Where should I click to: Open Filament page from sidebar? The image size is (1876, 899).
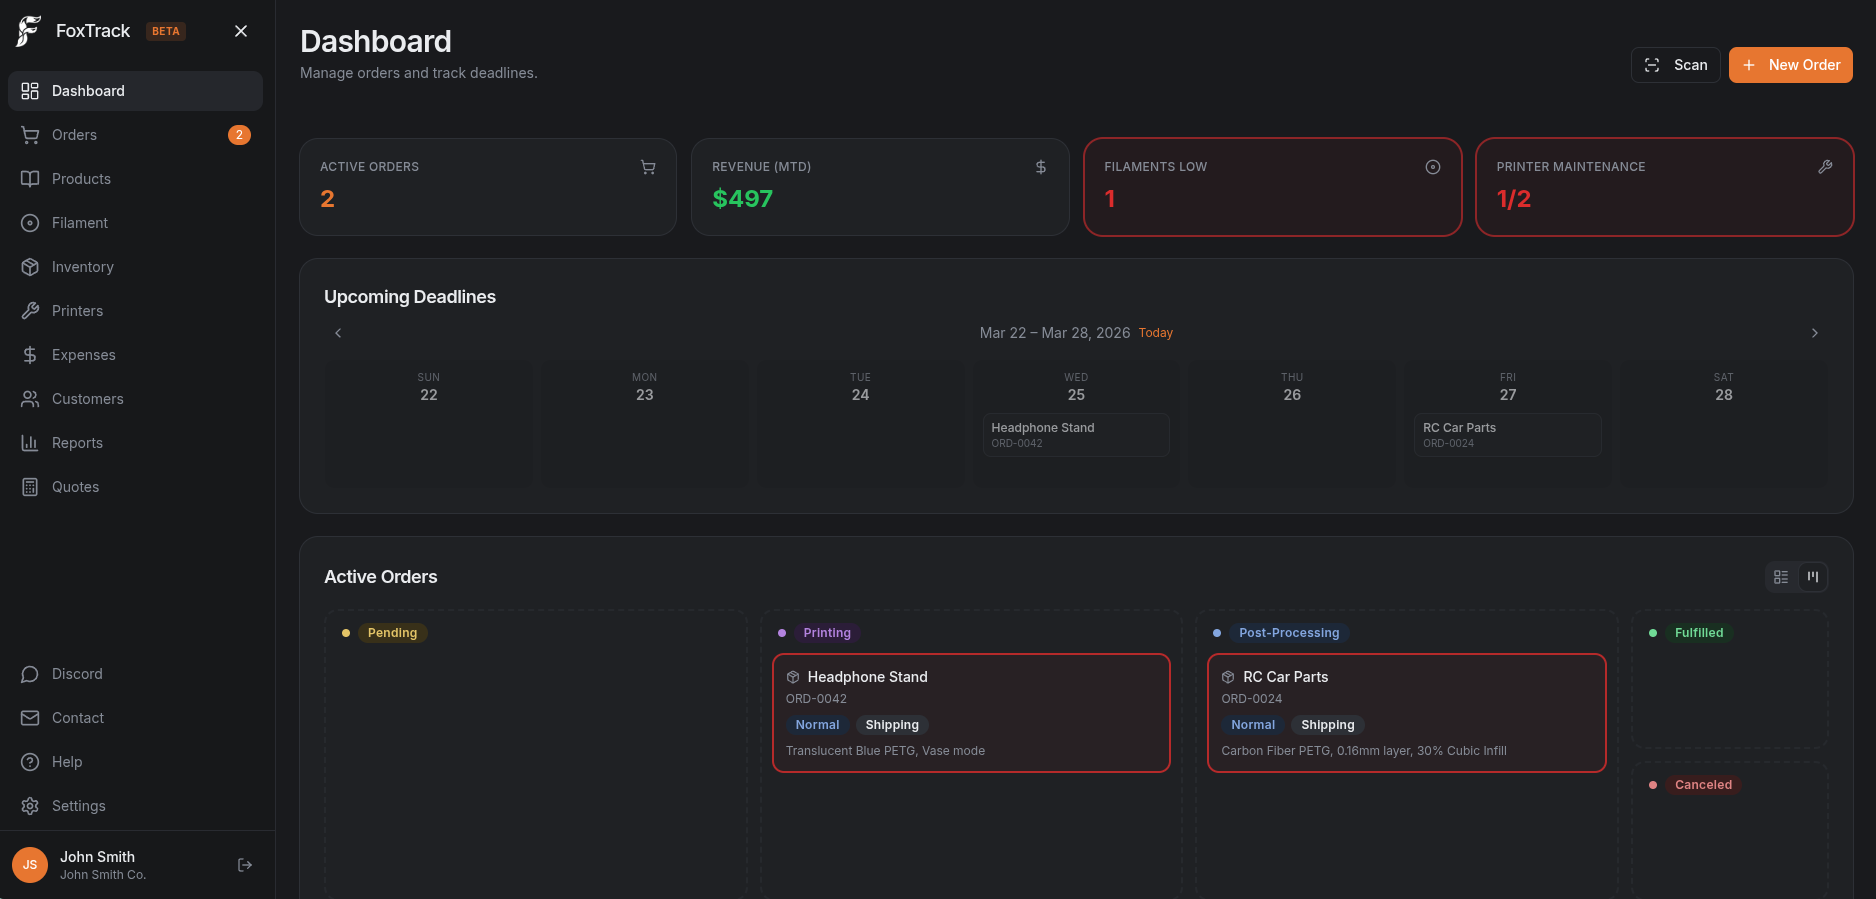click(80, 223)
